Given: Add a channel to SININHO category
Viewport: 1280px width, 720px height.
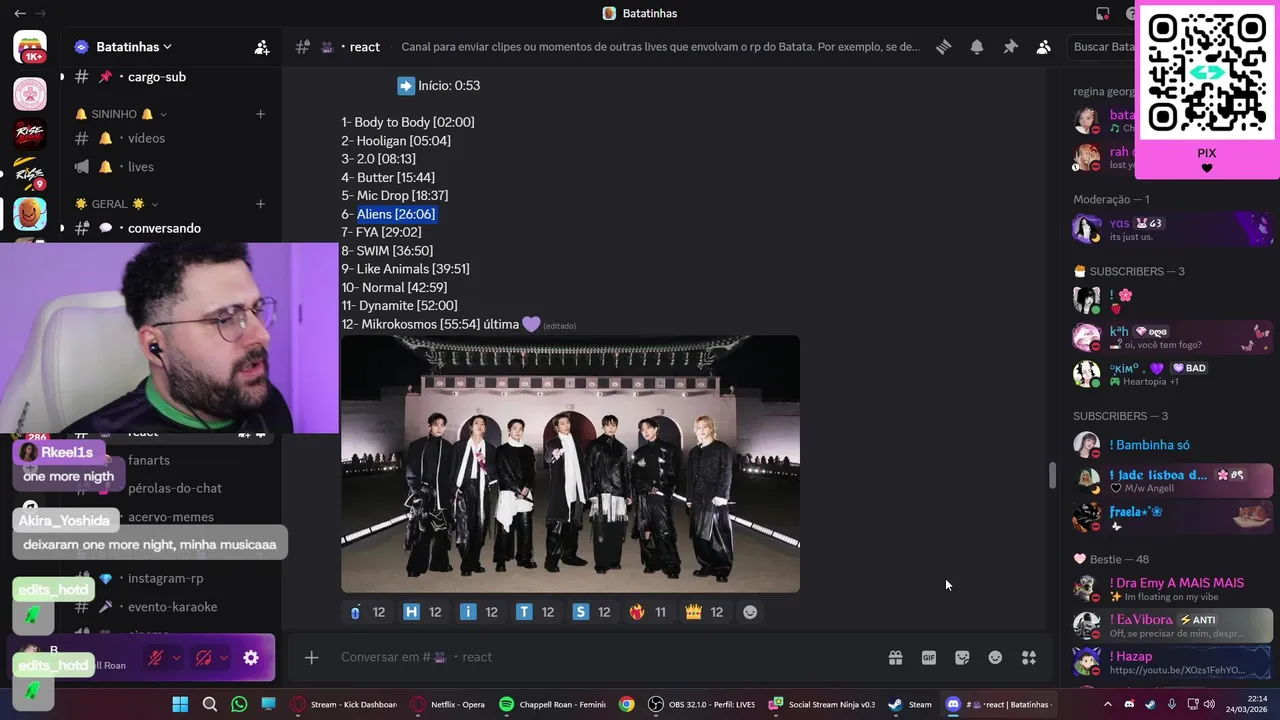Looking at the screenshot, I should 260,114.
